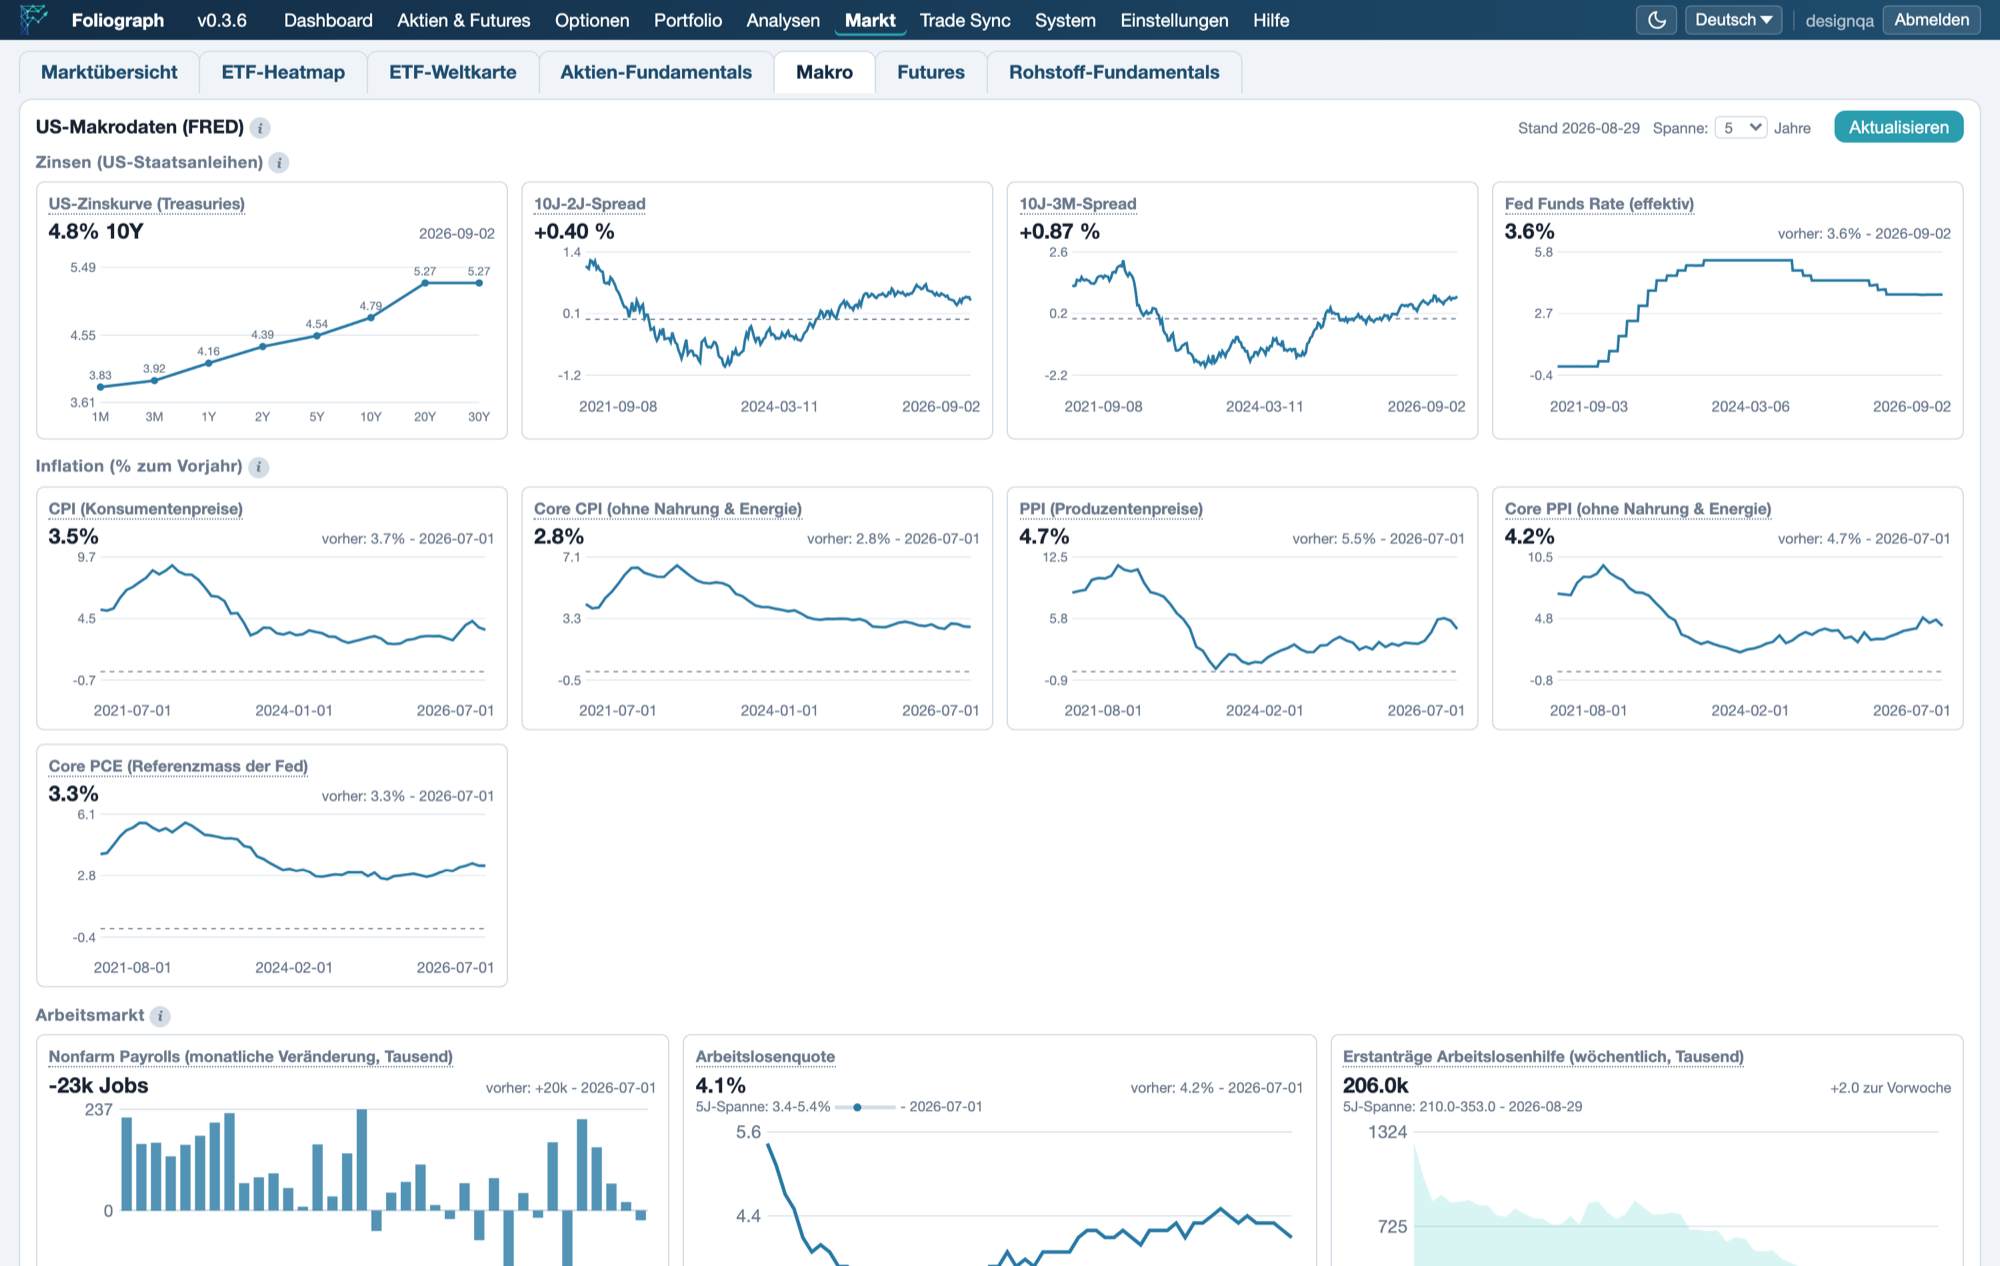This screenshot has width=2000, height=1266.
Task: Click the US-Zinskurve (Treasuries) title
Action: tap(147, 204)
